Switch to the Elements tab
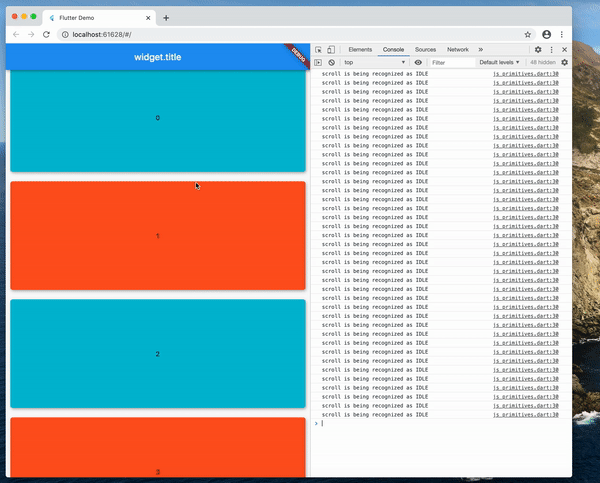 [360, 50]
